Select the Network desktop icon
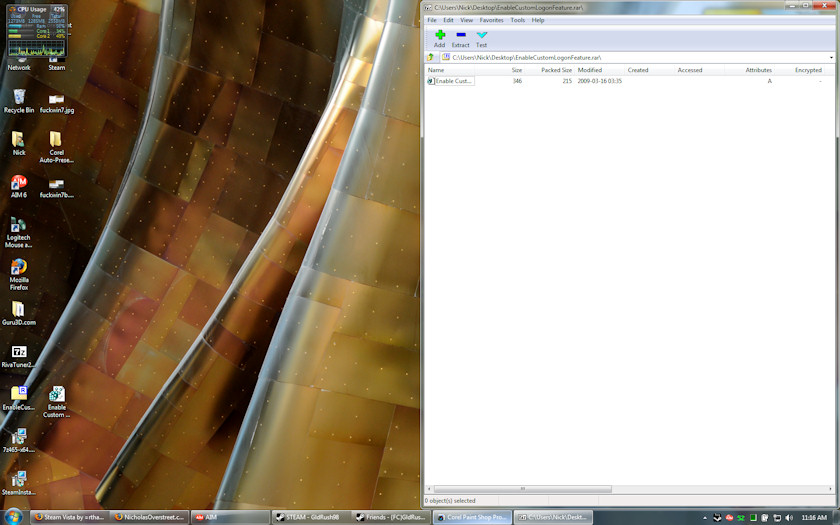840x525 pixels. coord(19,64)
